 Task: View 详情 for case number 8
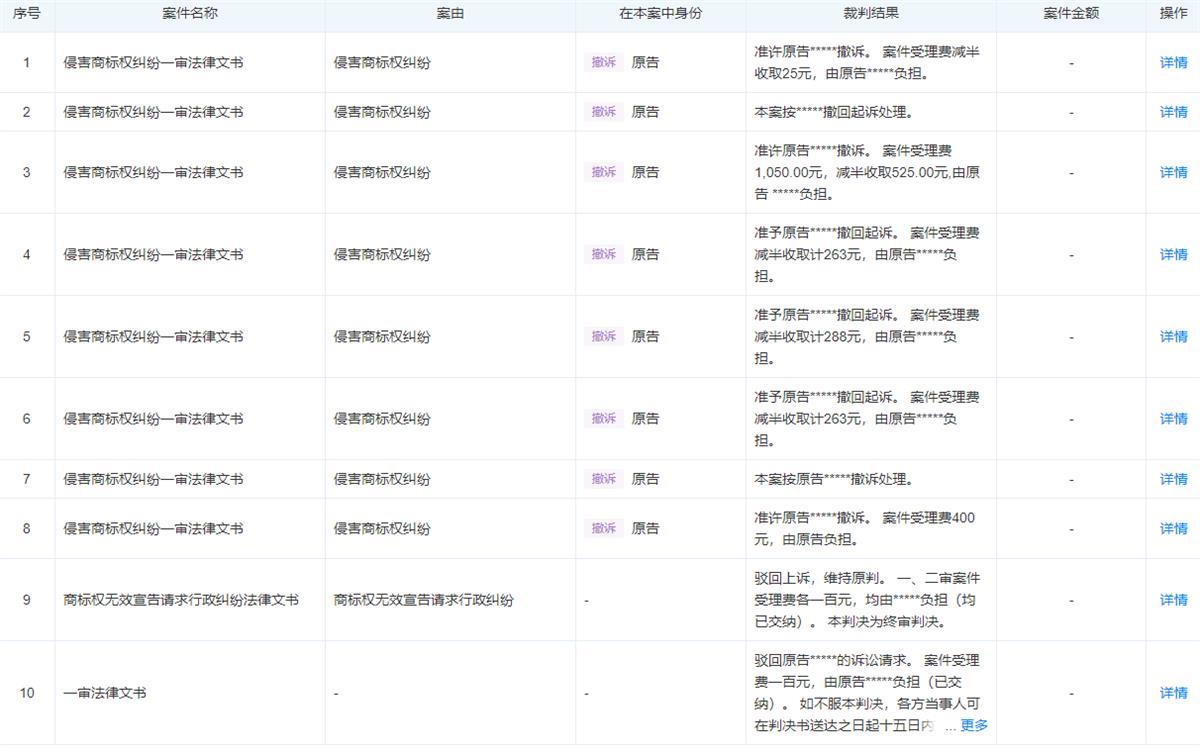pyautogui.click(x=1173, y=528)
